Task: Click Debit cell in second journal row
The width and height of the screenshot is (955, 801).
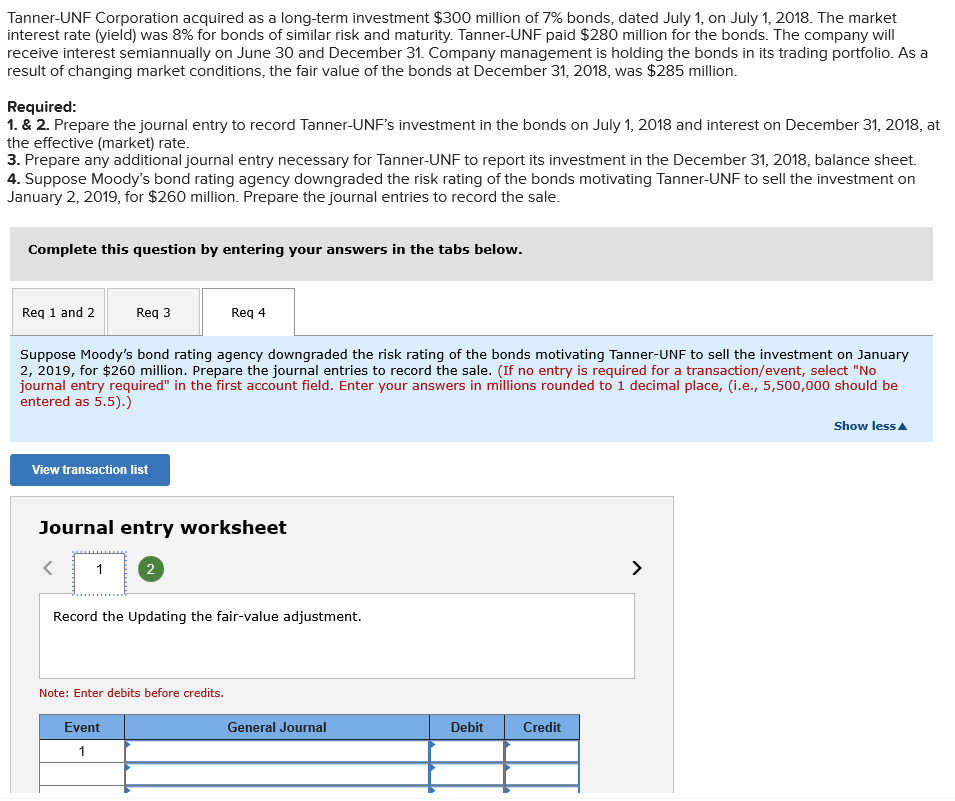Action: (467, 774)
